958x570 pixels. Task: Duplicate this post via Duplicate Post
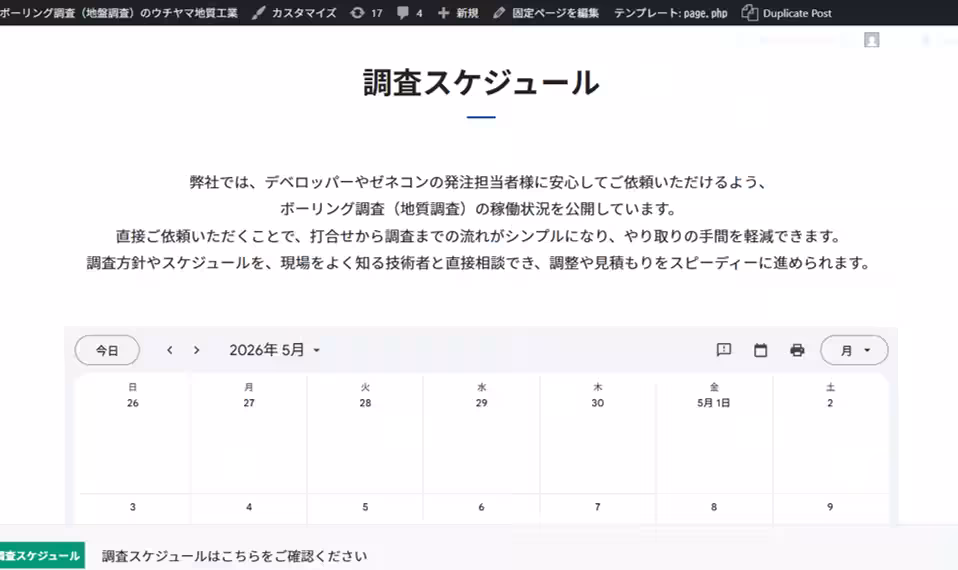click(x=786, y=13)
